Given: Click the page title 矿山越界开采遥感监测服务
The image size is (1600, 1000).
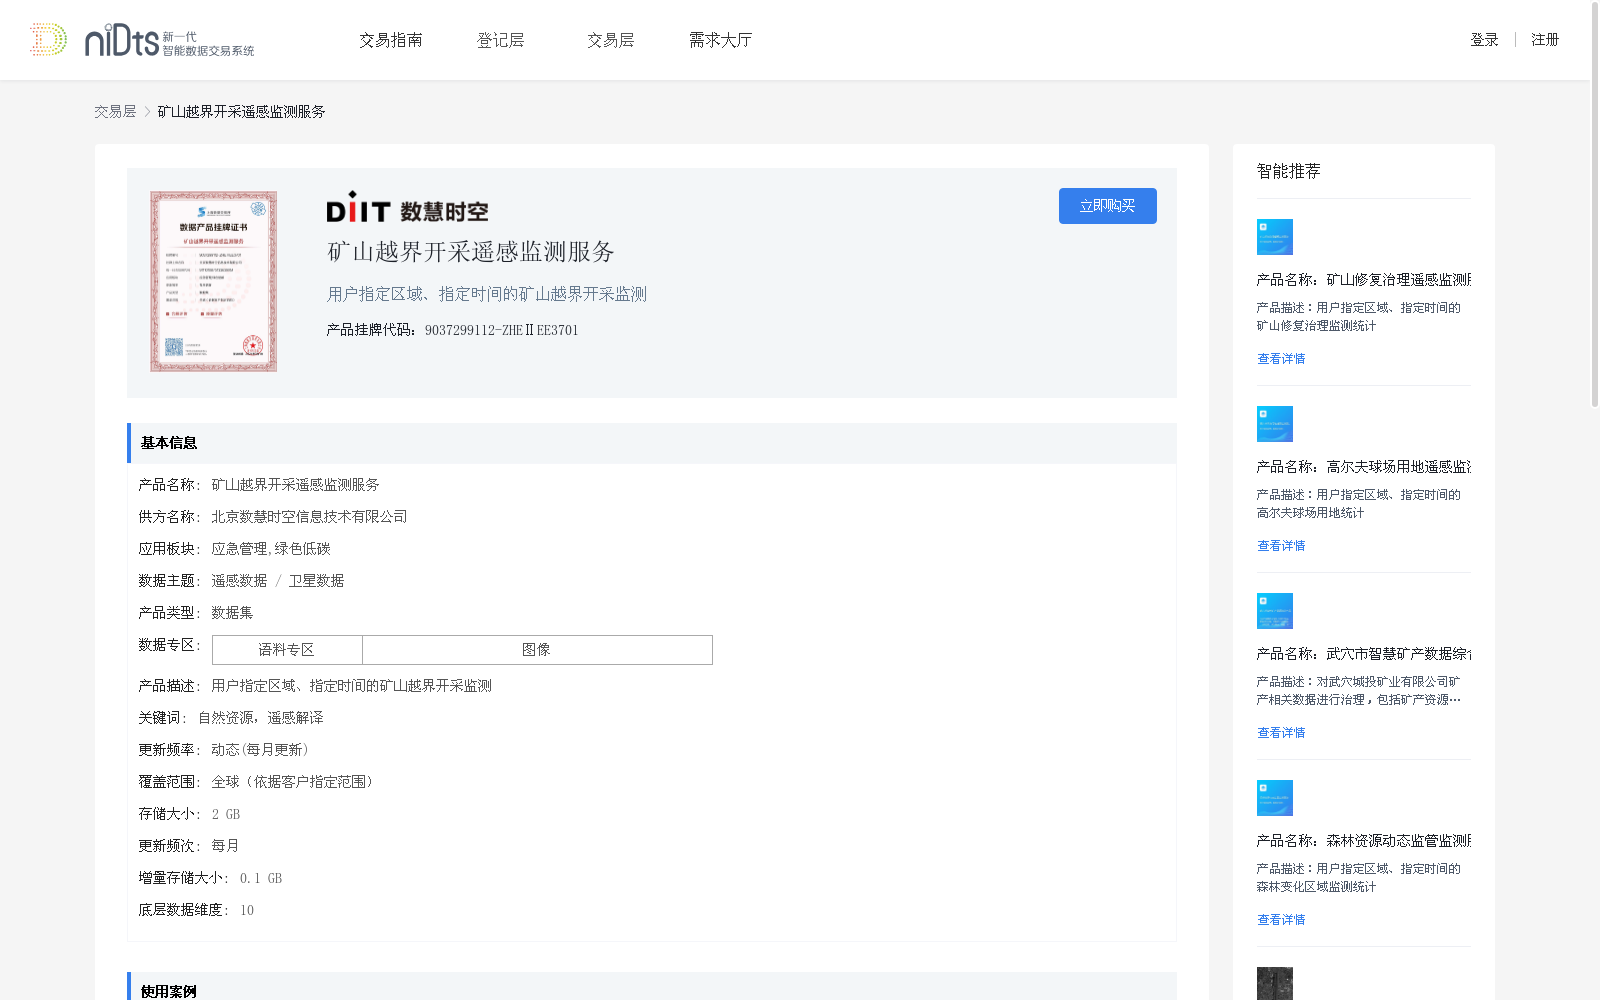Looking at the screenshot, I should coord(471,252).
